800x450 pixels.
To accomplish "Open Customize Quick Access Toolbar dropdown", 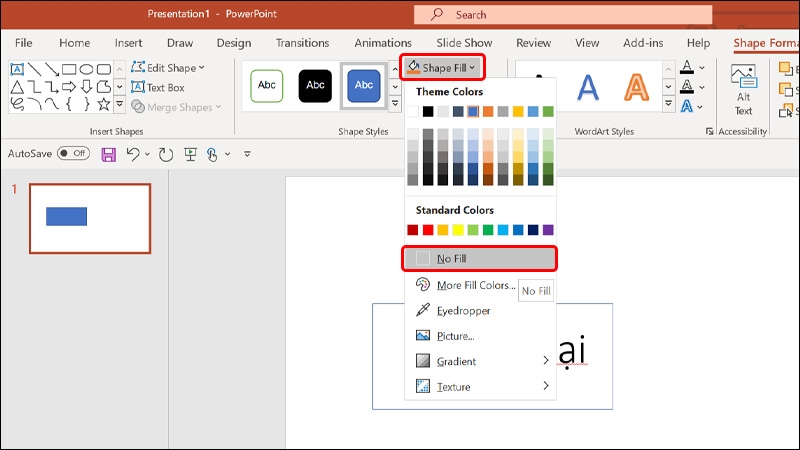I will 247,154.
